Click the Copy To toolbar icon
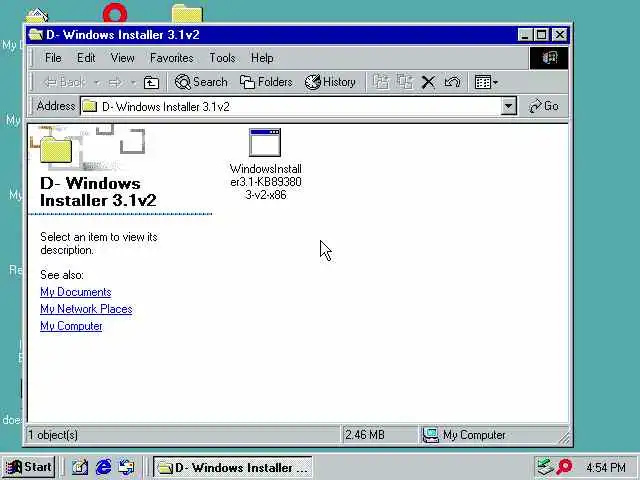The image size is (640, 480). tap(404, 82)
